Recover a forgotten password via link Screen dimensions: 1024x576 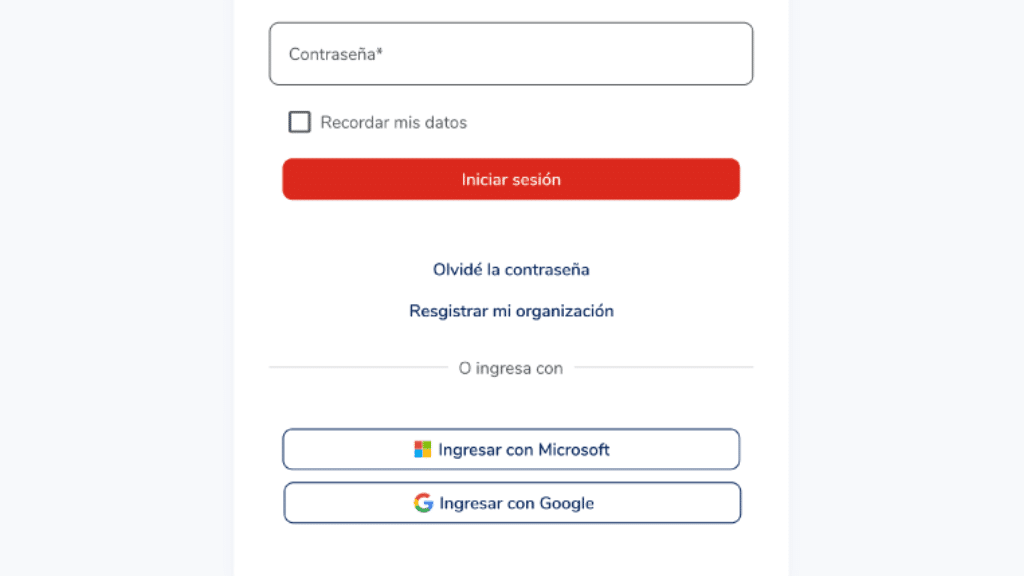pos(511,270)
